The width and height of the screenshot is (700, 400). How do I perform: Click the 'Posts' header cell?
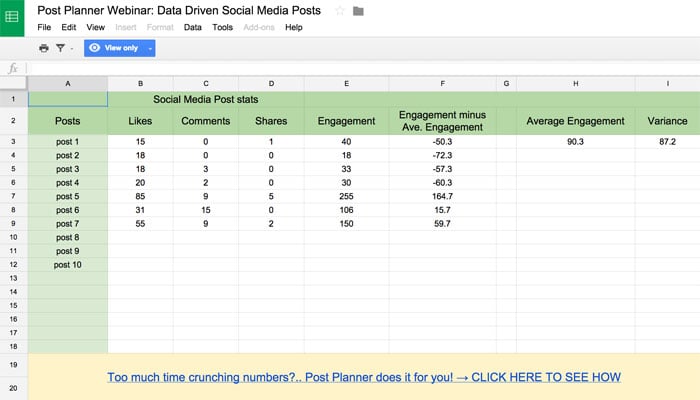tap(67, 121)
